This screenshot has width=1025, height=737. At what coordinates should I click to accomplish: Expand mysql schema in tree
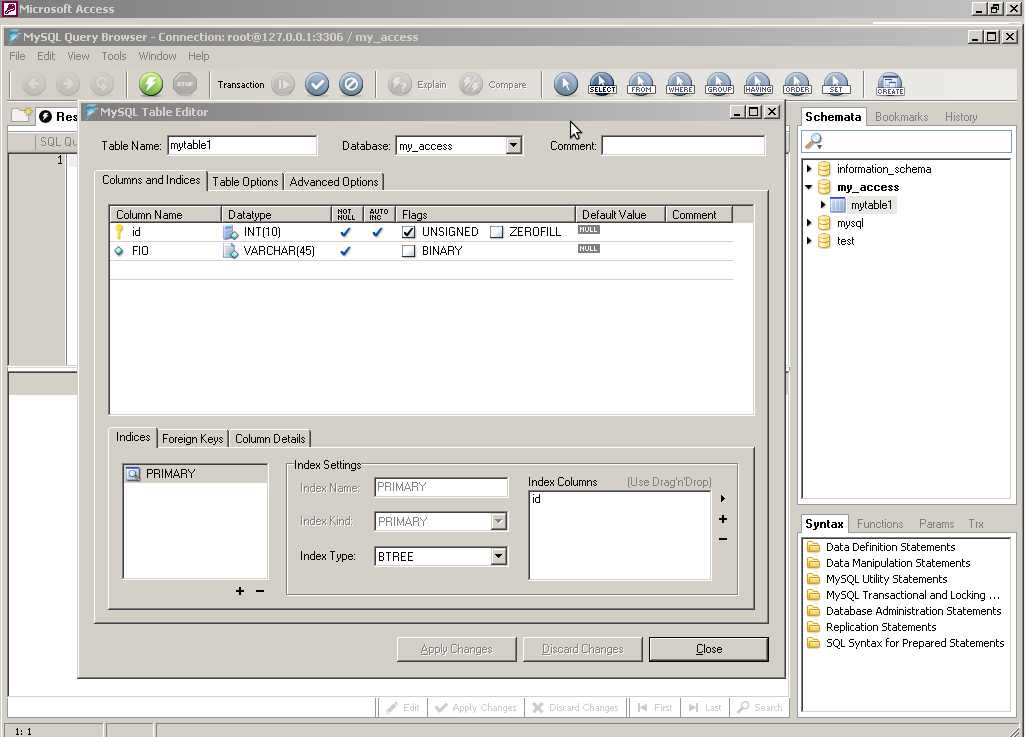tap(809, 223)
